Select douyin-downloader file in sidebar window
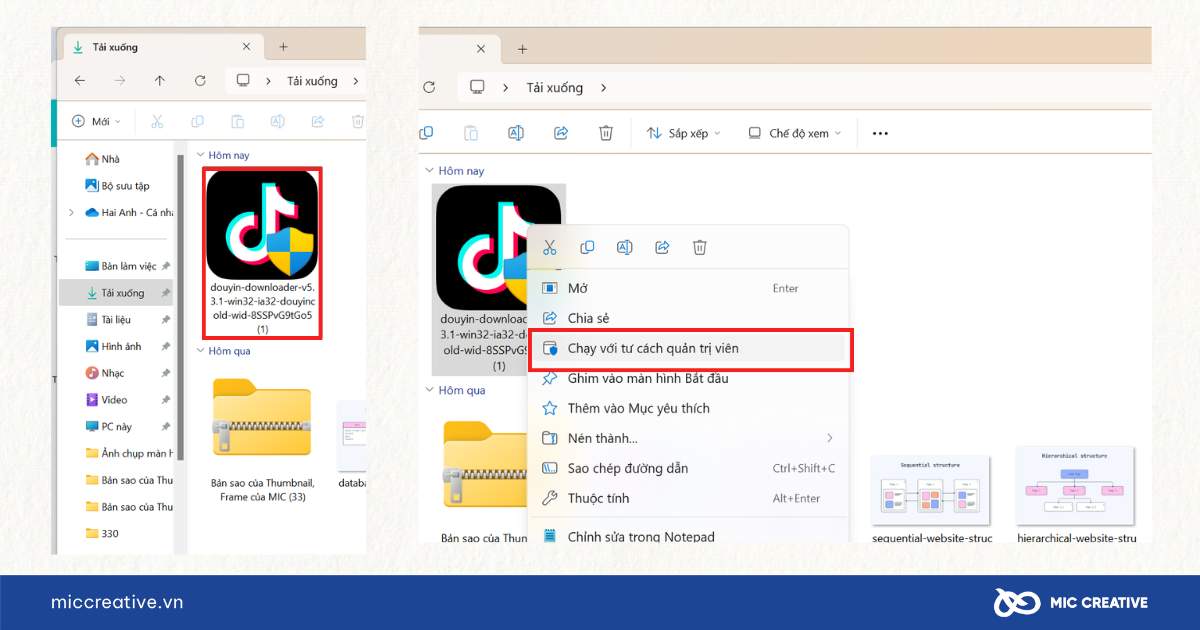Image resolution: width=1200 pixels, height=630 pixels. [262, 254]
